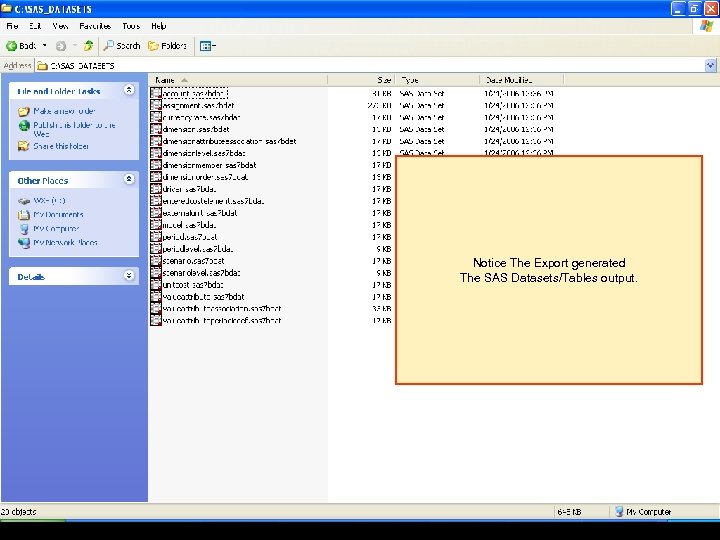The width and height of the screenshot is (720, 540).
Task: Click the scenariolevel.sas7bdat file name
Action: pos(201,273)
